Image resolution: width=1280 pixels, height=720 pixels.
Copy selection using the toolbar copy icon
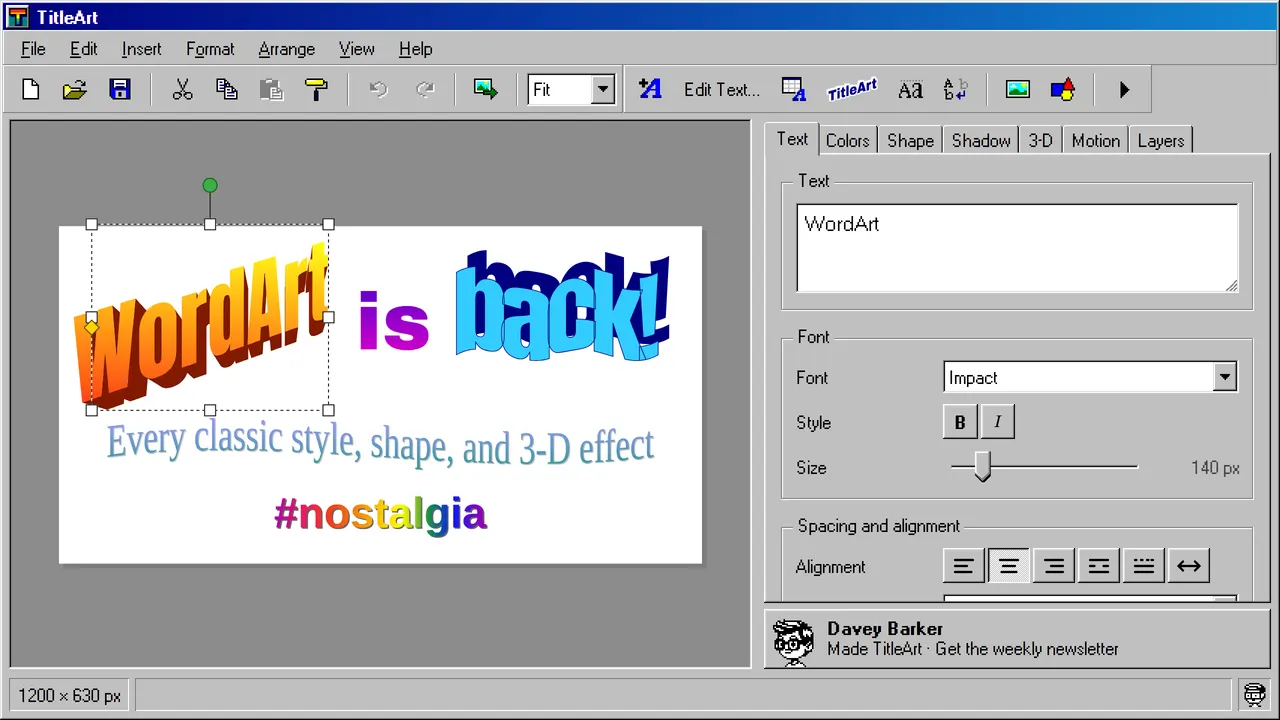227,90
